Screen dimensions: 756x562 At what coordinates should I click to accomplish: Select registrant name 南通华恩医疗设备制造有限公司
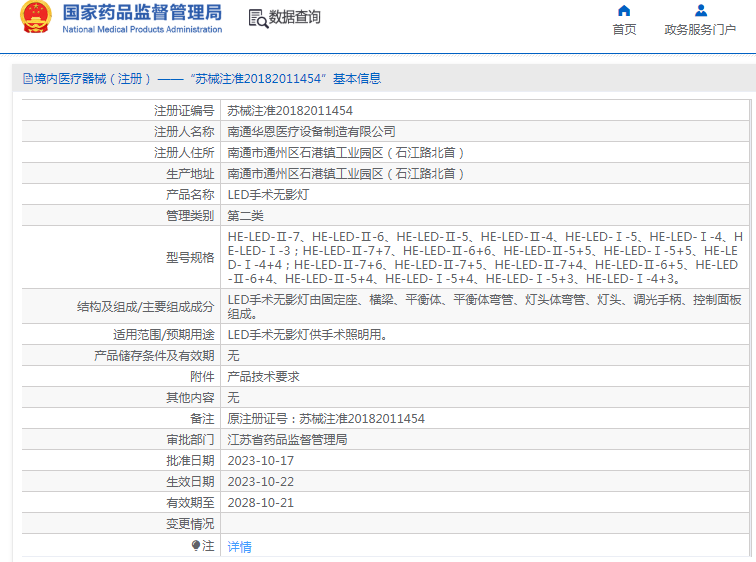(311, 132)
